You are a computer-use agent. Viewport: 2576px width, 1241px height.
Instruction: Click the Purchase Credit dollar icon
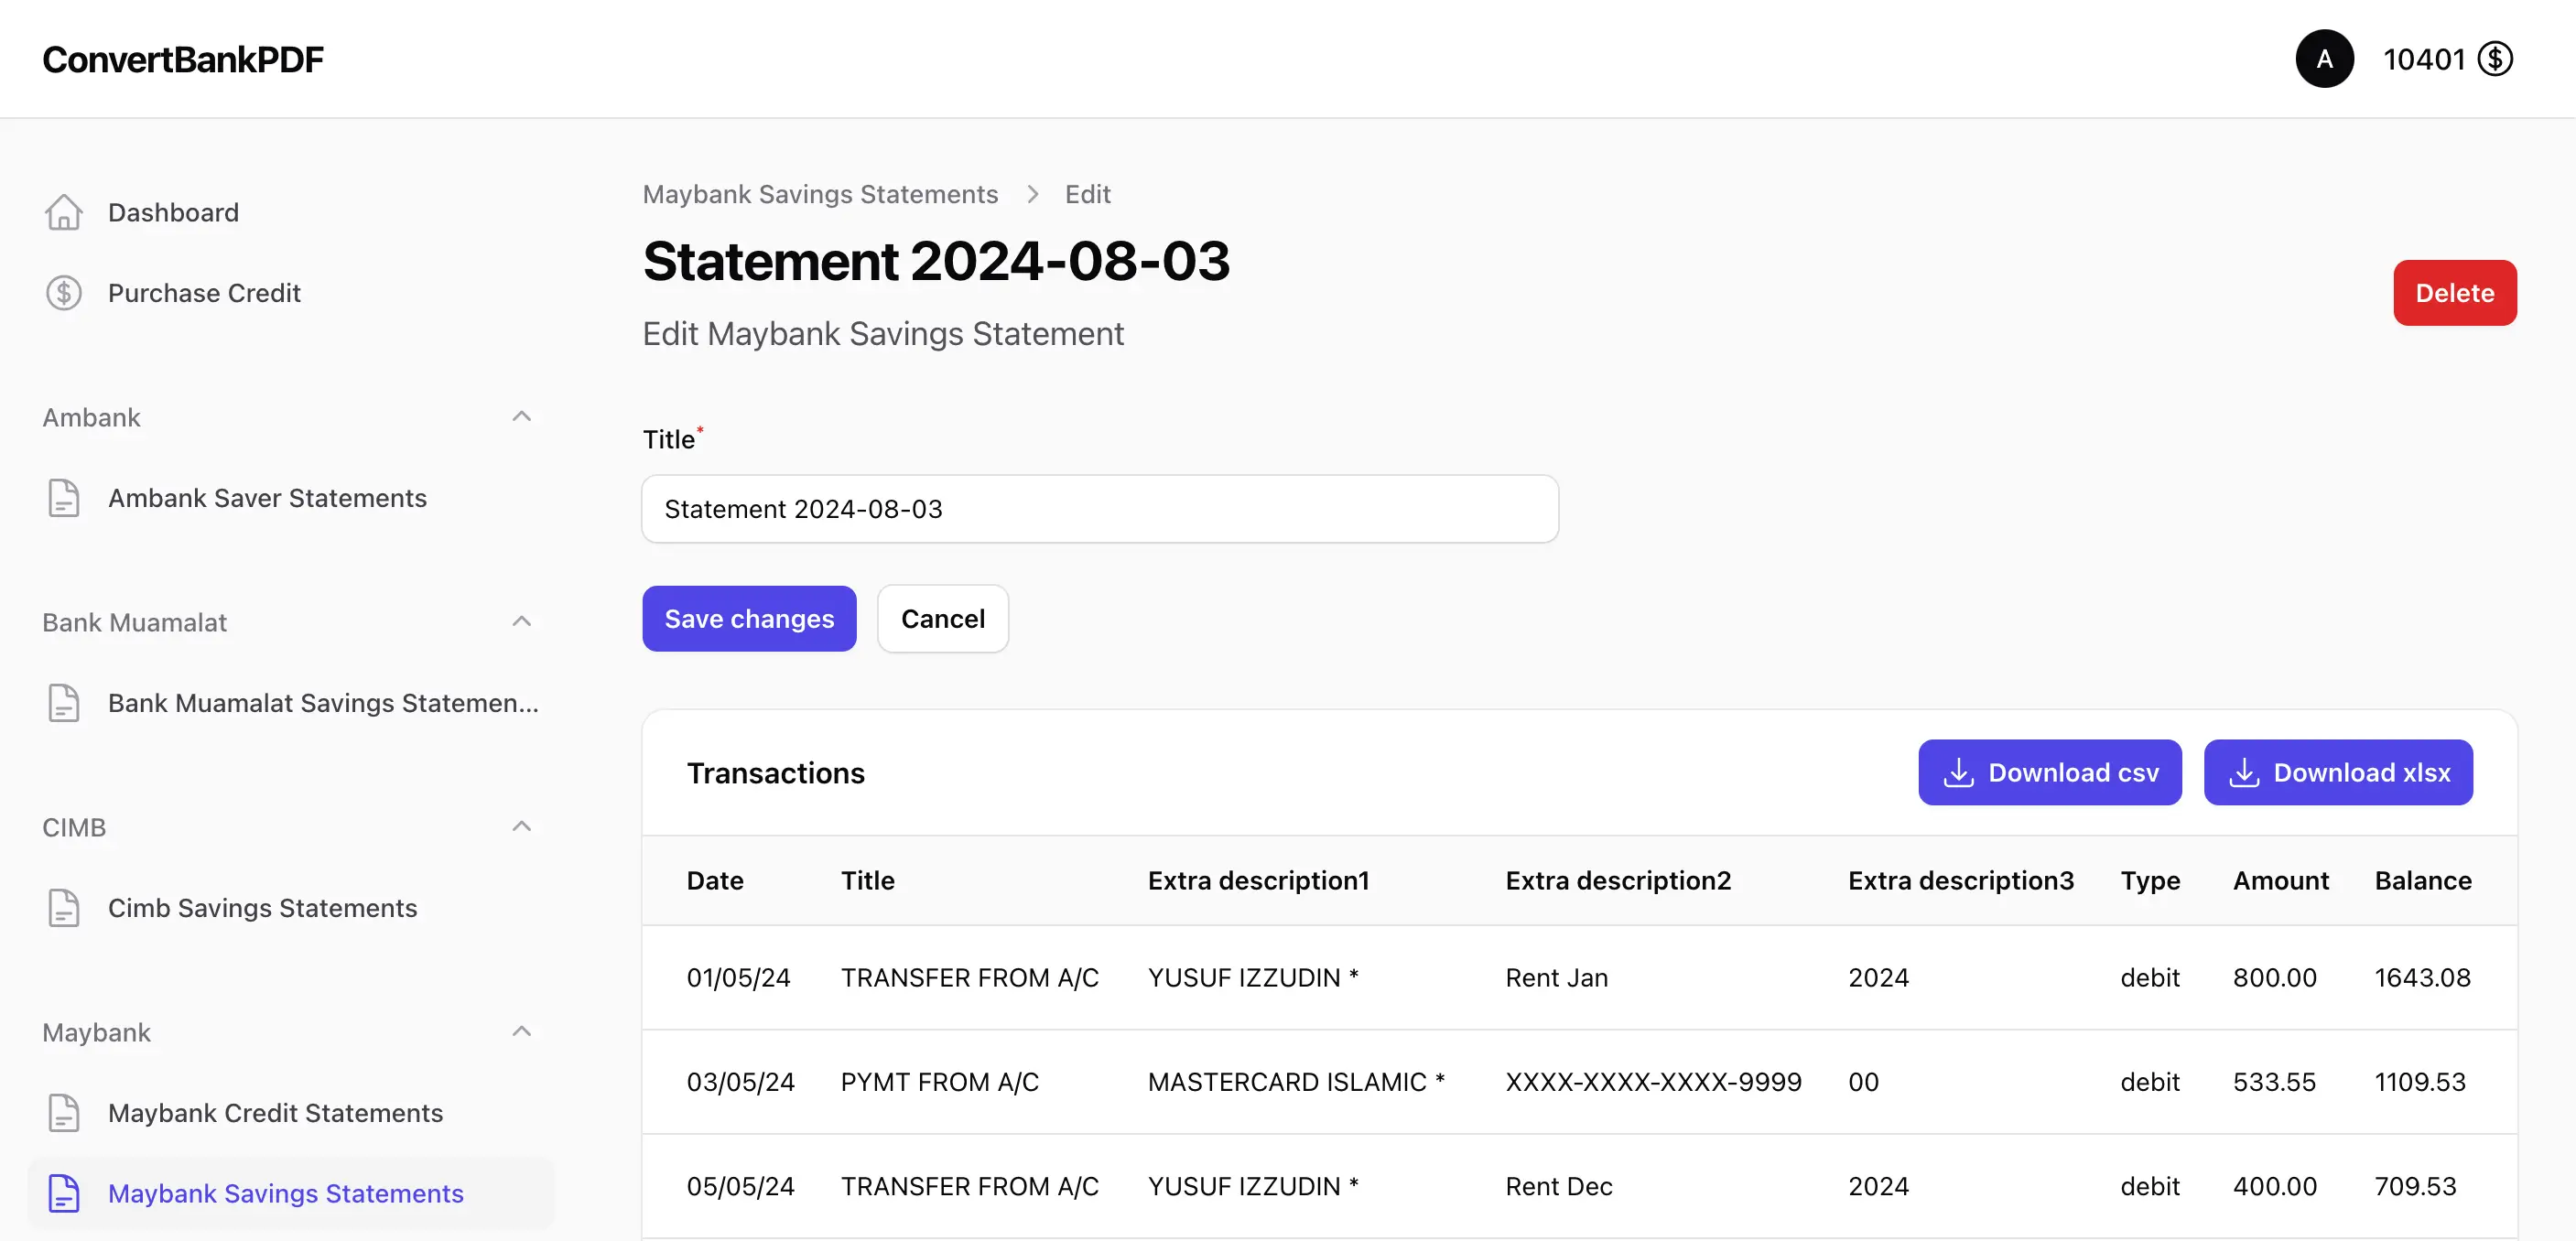point(64,293)
